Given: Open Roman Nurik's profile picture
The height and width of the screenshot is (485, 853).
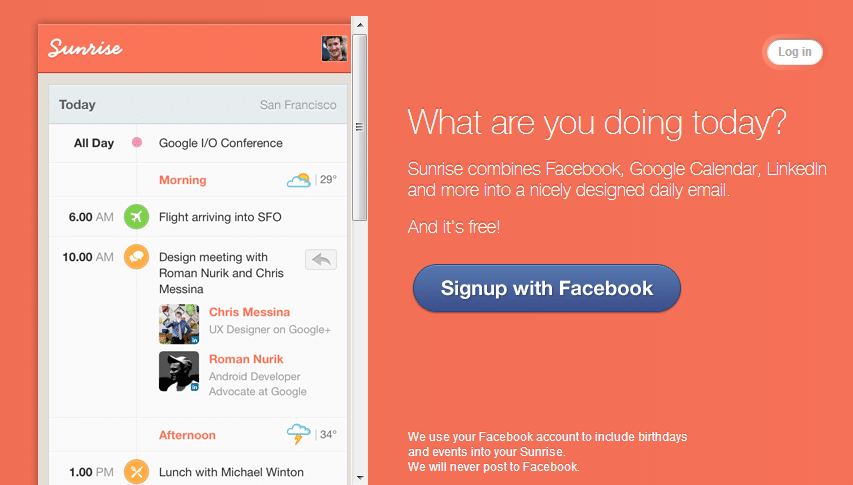Looking at the screenshot, I should click(179, 371).
